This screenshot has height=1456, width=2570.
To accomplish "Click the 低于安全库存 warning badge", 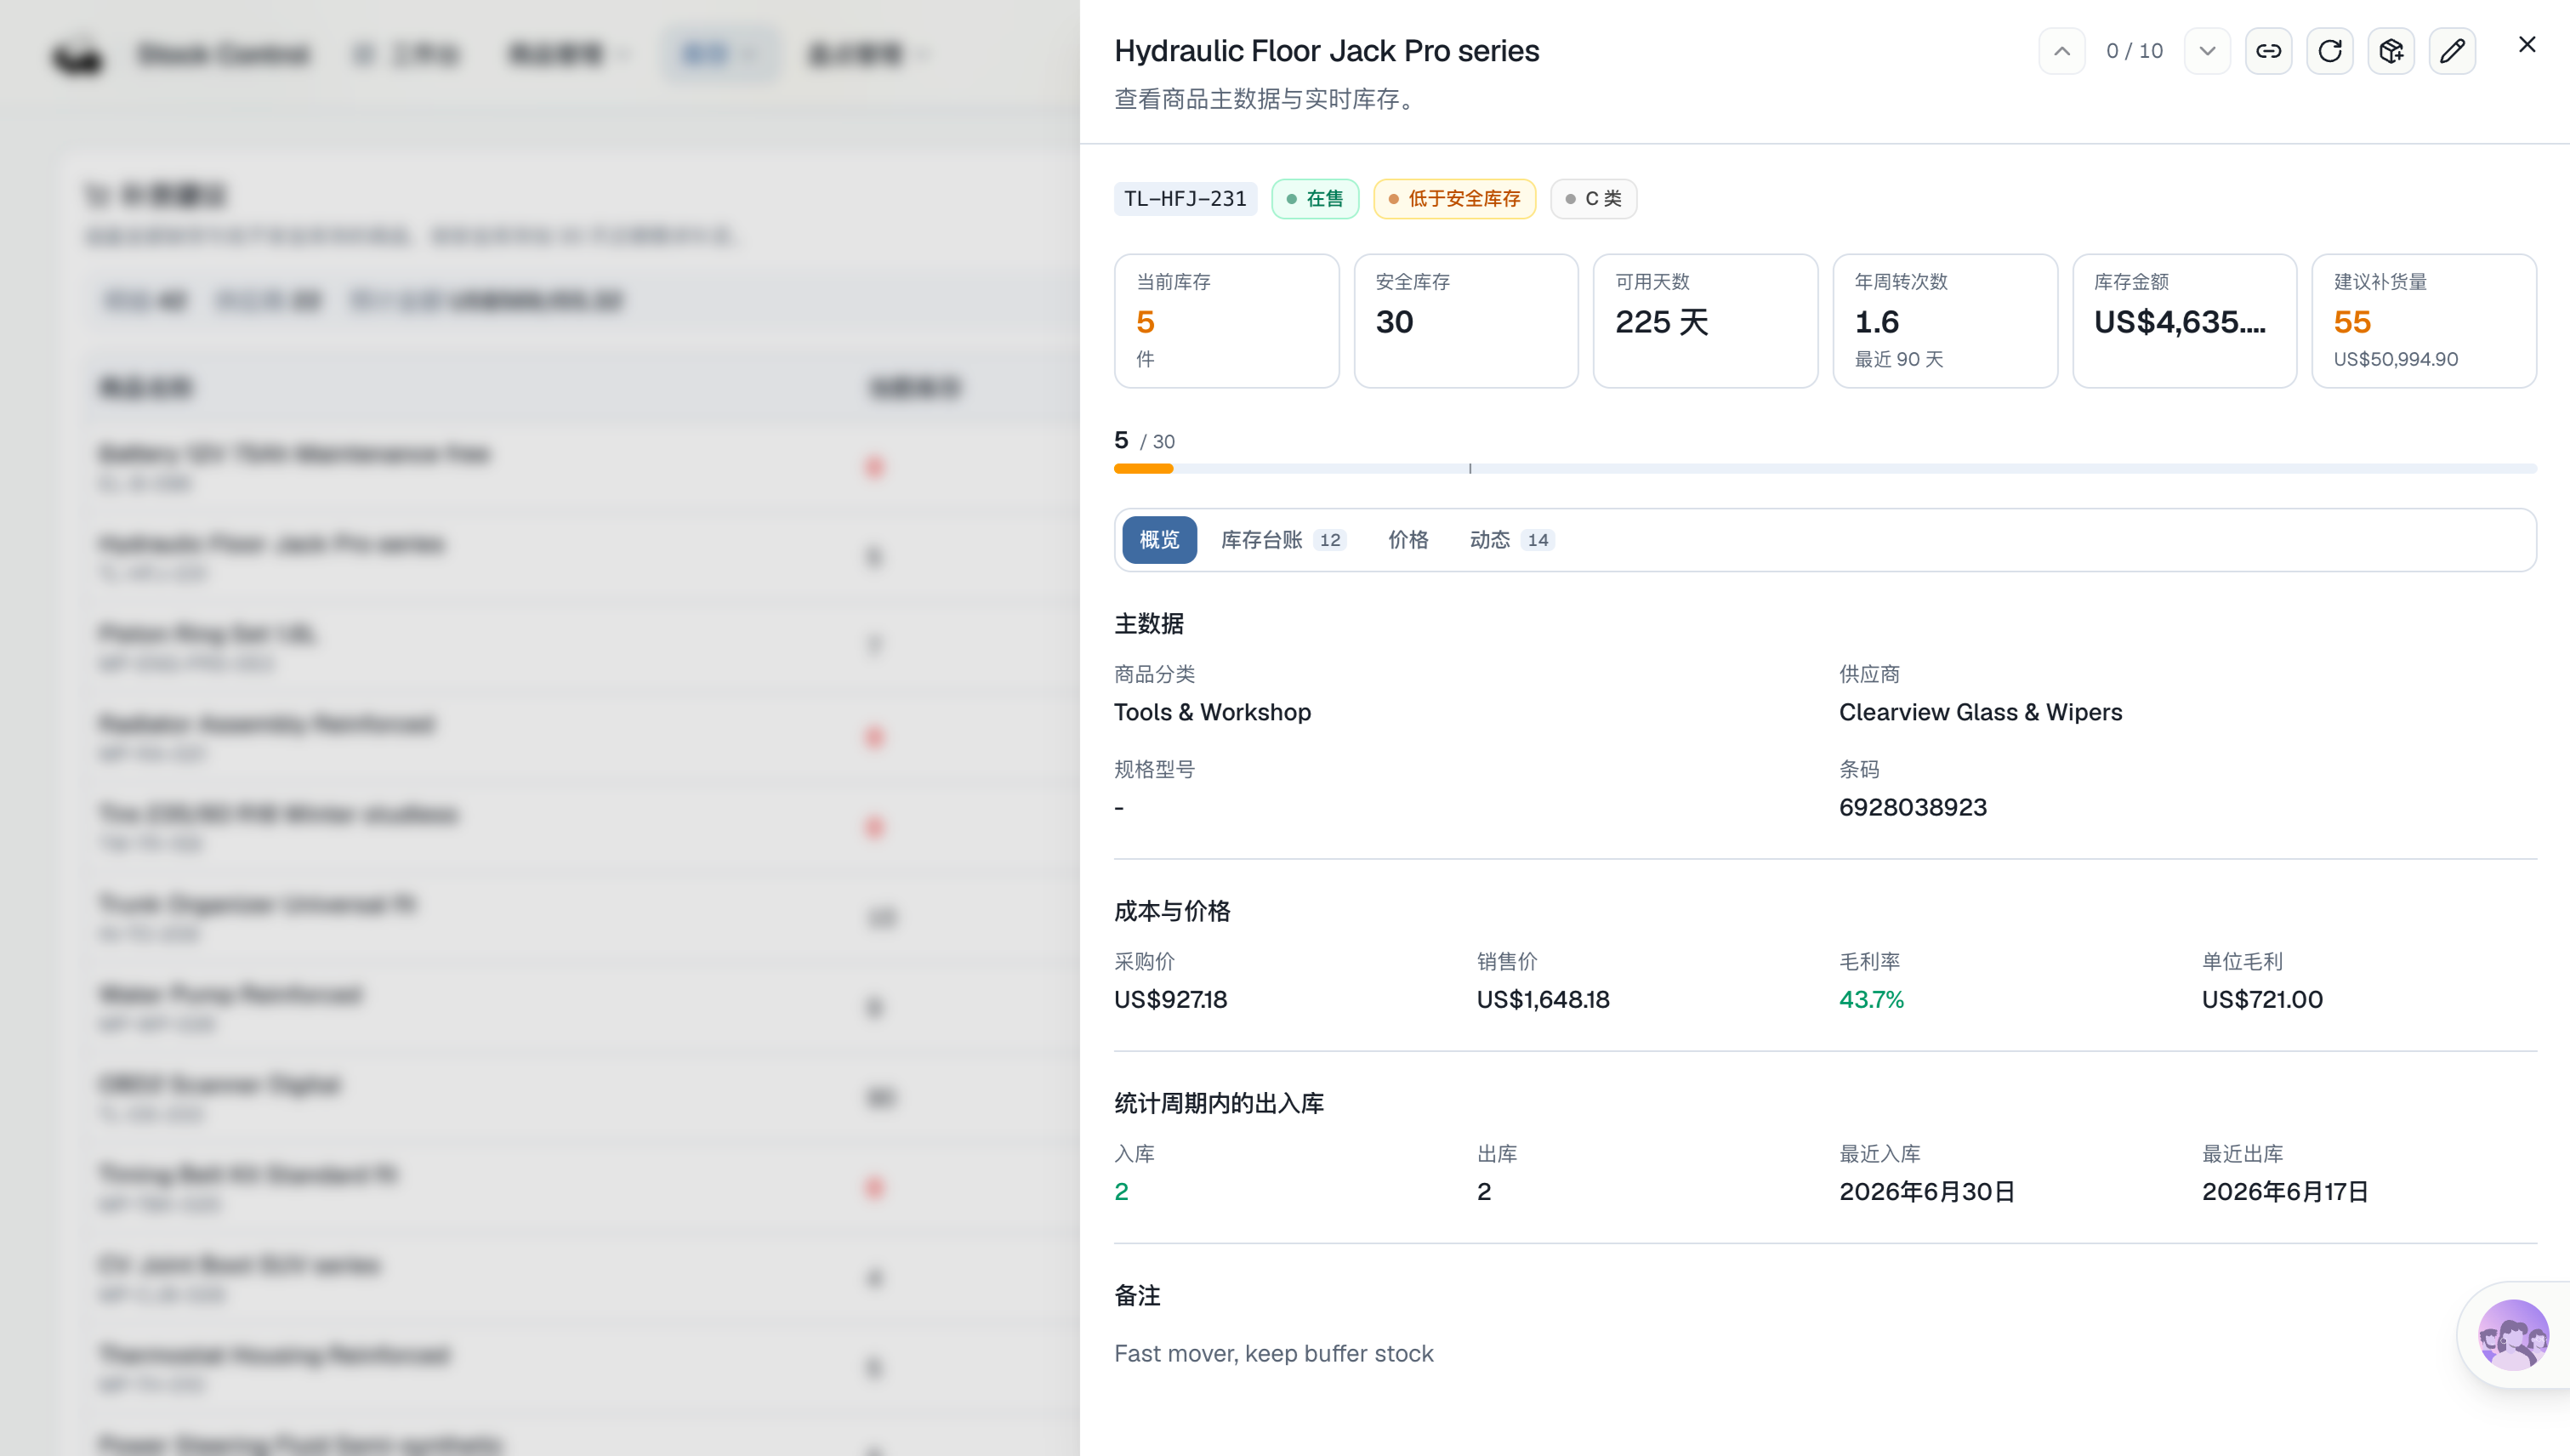I will click(x=1454, y=198).
